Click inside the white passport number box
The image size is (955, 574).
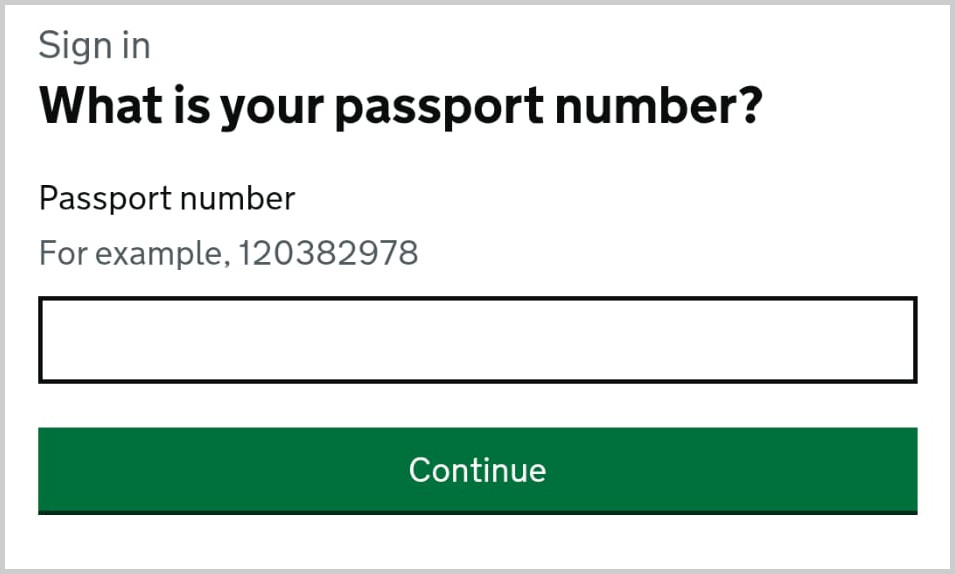pyautogui.click(x=477, y=340)
